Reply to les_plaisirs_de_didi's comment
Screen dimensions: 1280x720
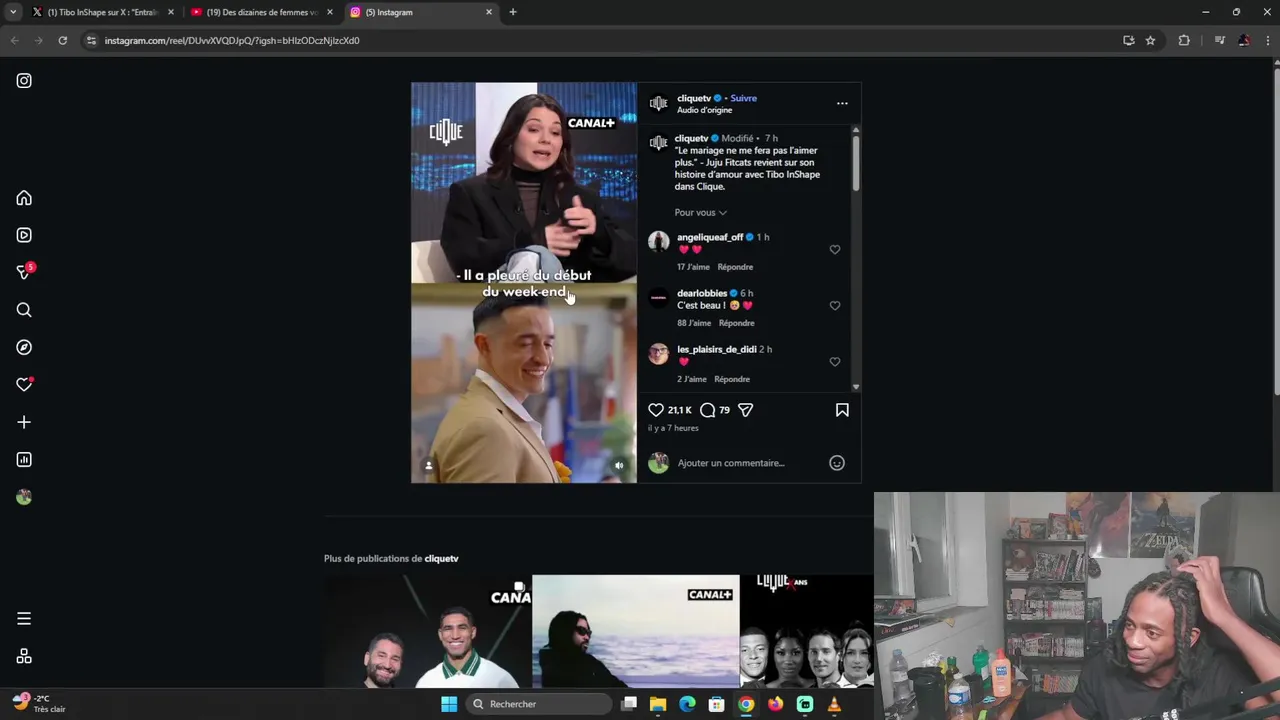point(732,379)
